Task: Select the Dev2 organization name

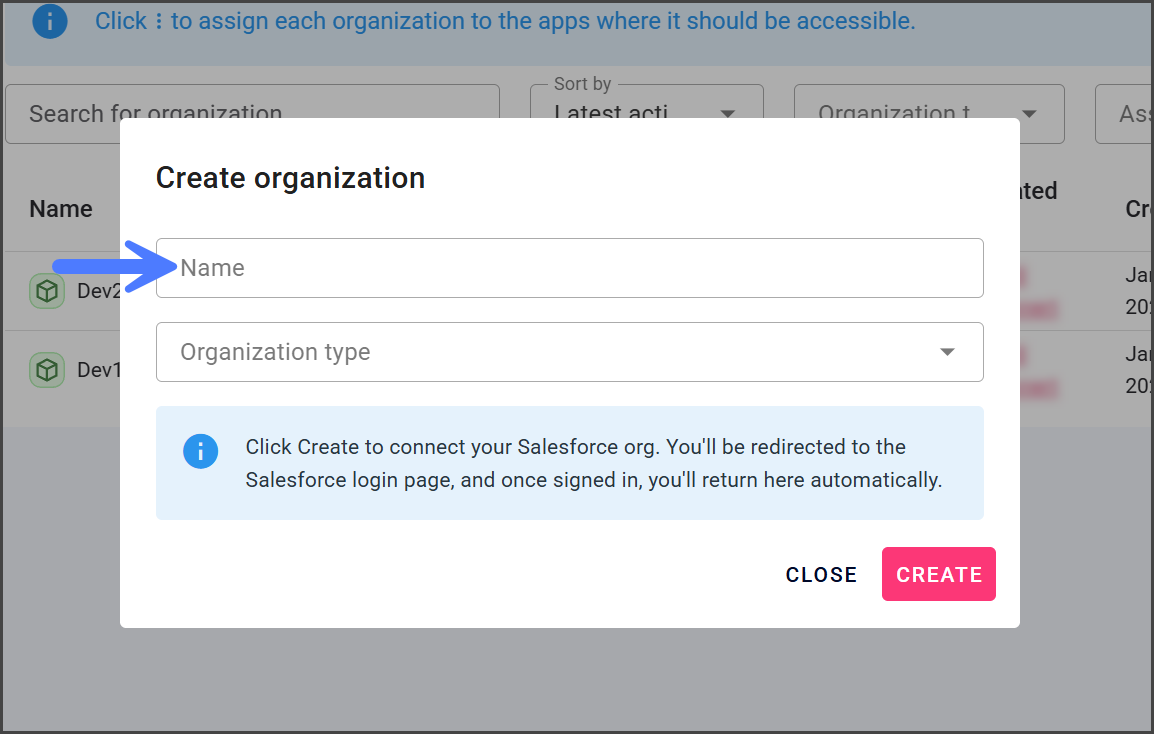Action: (99, 291)
